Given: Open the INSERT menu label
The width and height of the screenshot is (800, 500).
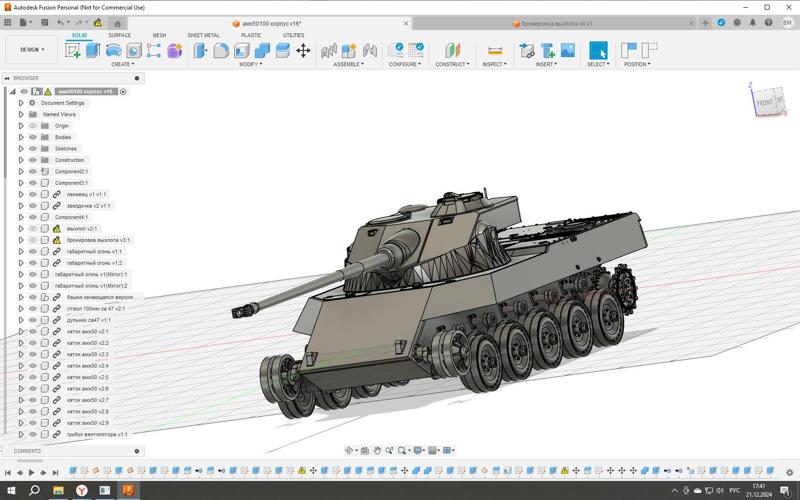Looking at the screenshot, I should 546,64.
